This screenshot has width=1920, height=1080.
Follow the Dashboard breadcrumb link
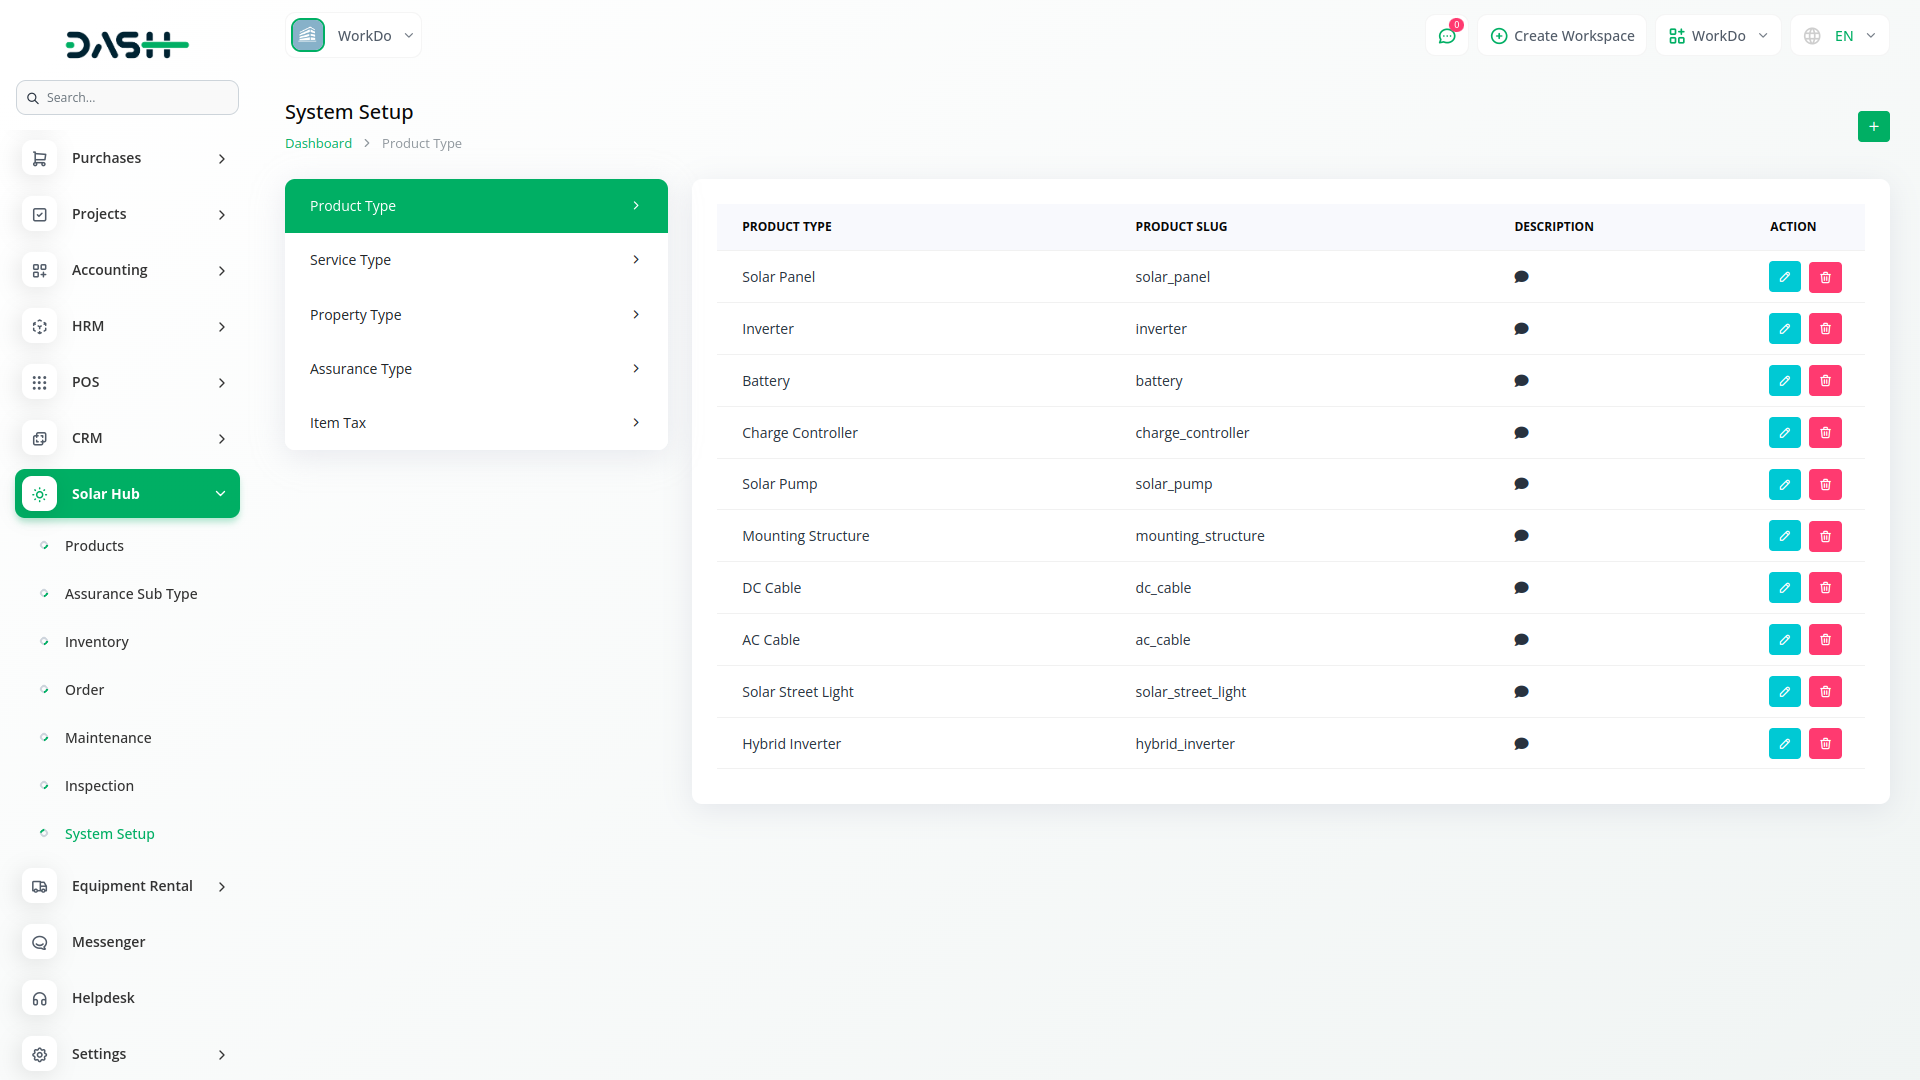pos(318,144)
